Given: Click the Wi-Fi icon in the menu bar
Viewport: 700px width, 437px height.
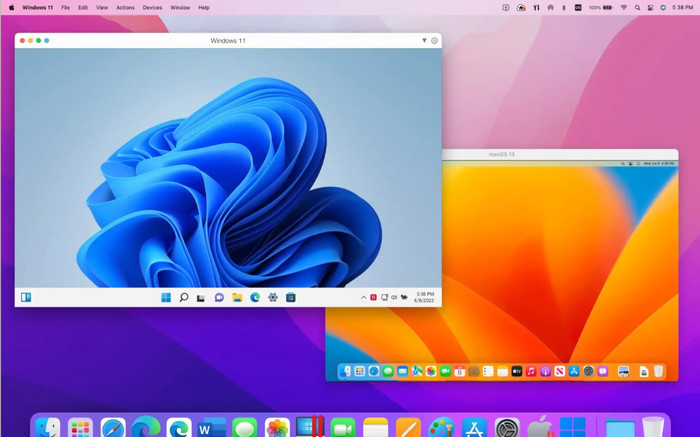Looking at the screenshot, I should [x=624, y=8].
